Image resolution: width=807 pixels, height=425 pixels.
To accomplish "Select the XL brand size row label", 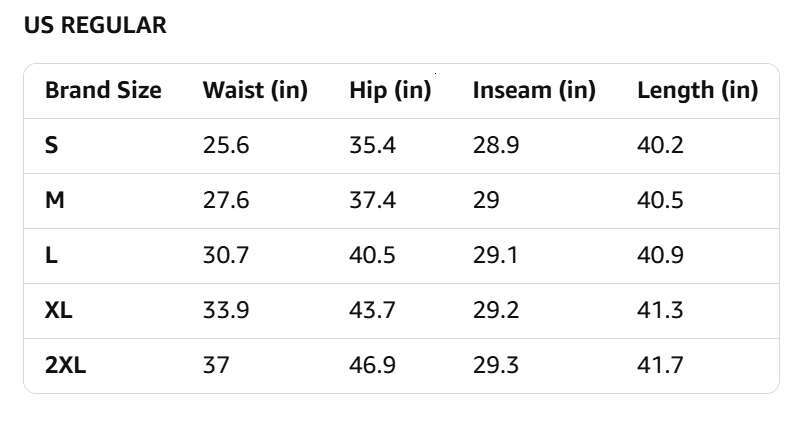I will (x=59, y=311).
